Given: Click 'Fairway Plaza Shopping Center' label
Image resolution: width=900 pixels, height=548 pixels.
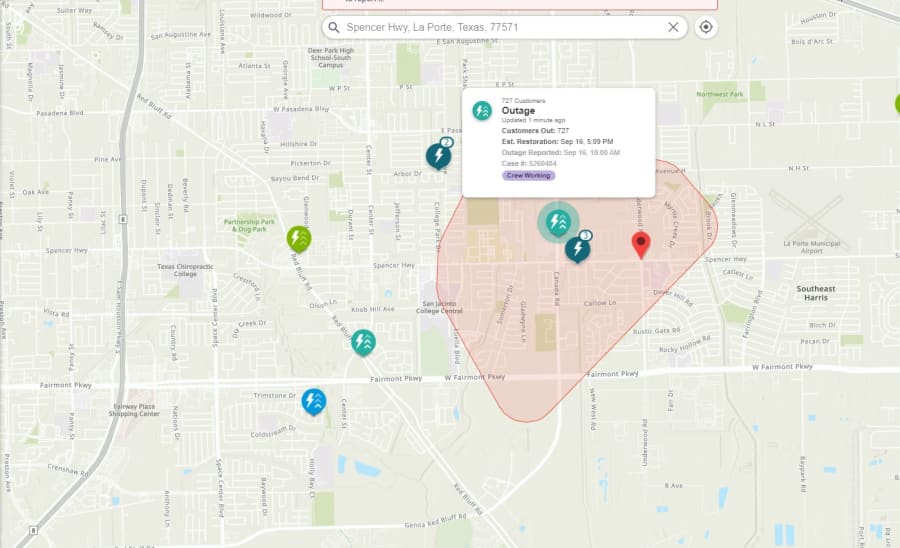Looking at the screenshot, I should [134, 410].
